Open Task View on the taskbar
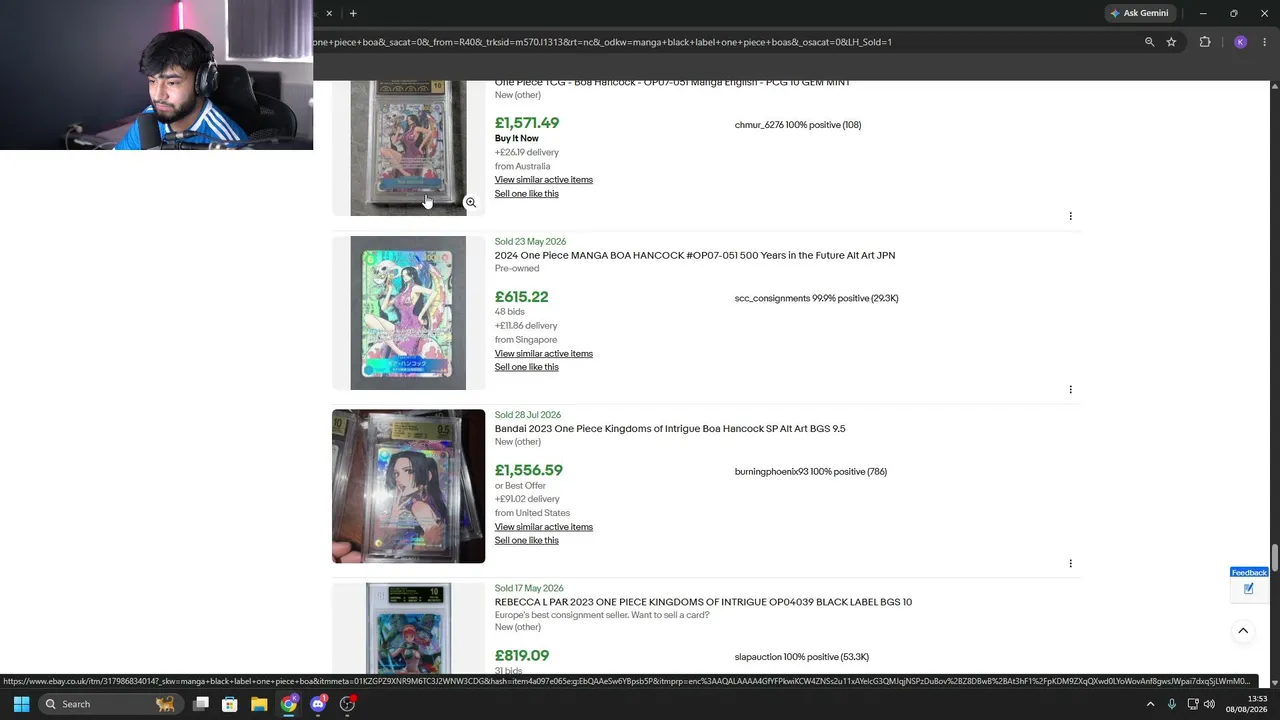This screenshot has height=720, width=1280. [x=201, y=704]
